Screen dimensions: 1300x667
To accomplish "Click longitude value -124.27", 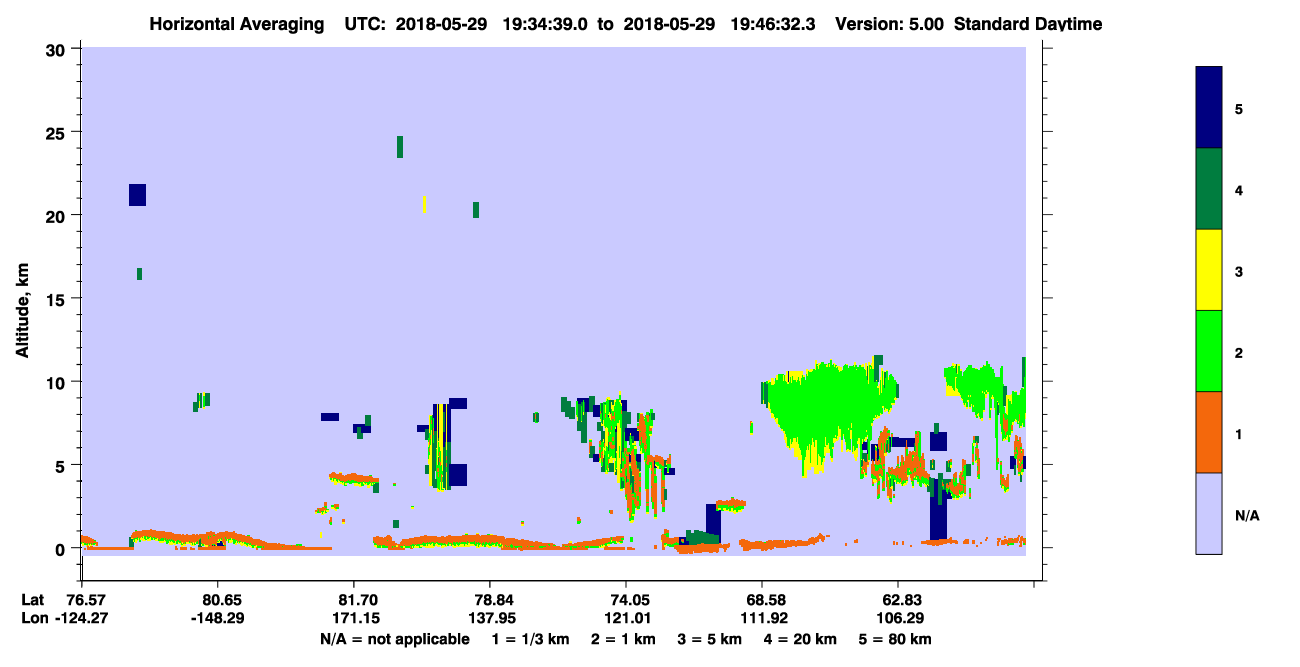I will tap(82, 617).
